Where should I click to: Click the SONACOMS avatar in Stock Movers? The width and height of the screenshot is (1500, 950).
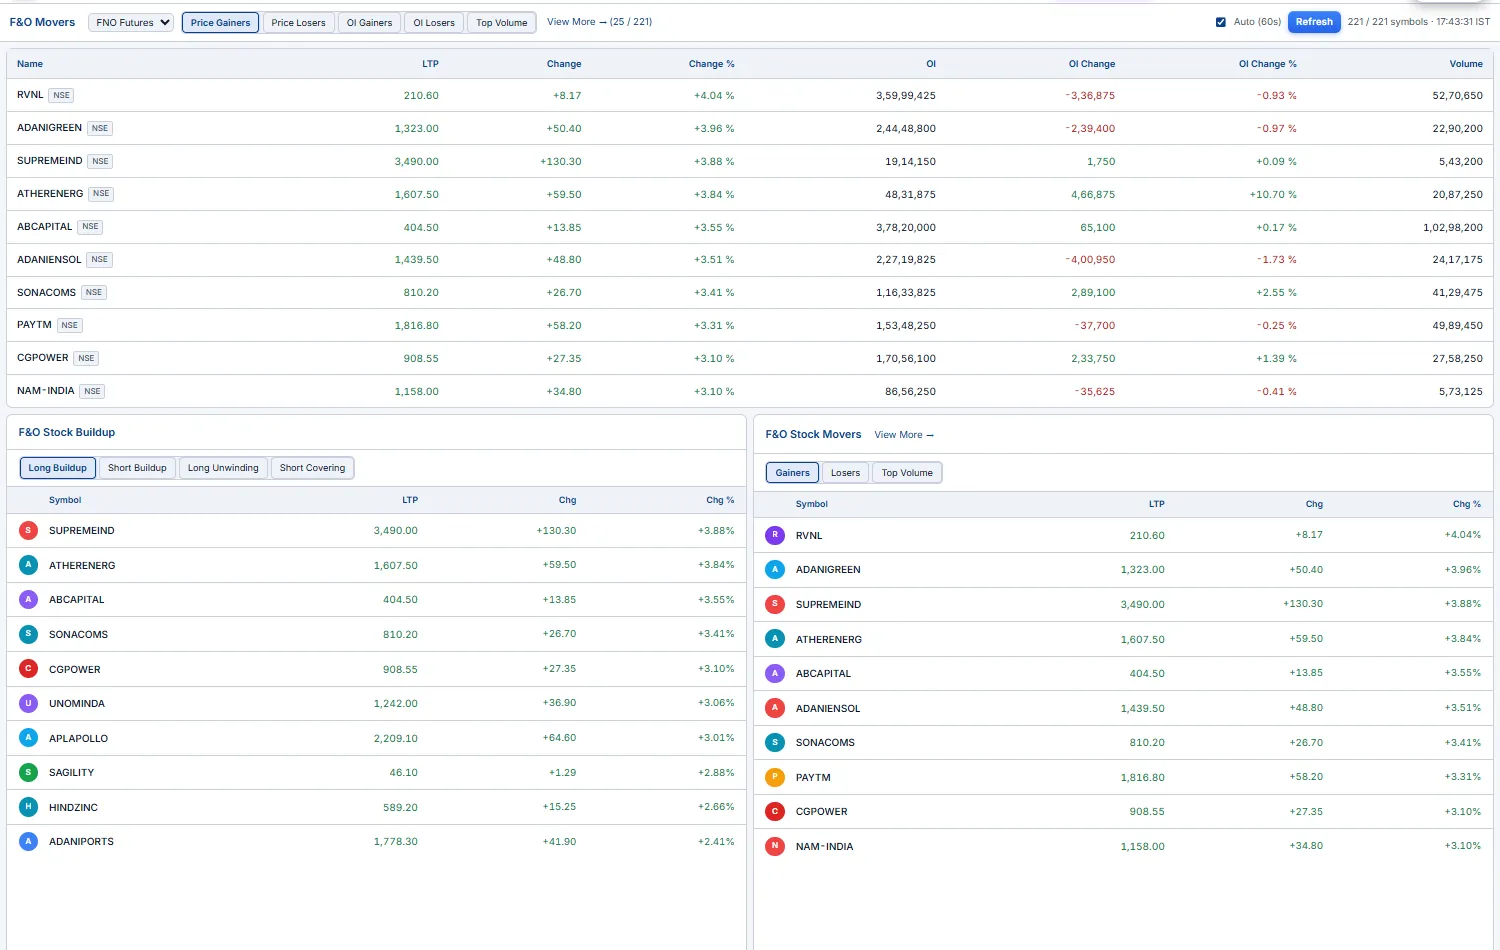tap(775, 742)
